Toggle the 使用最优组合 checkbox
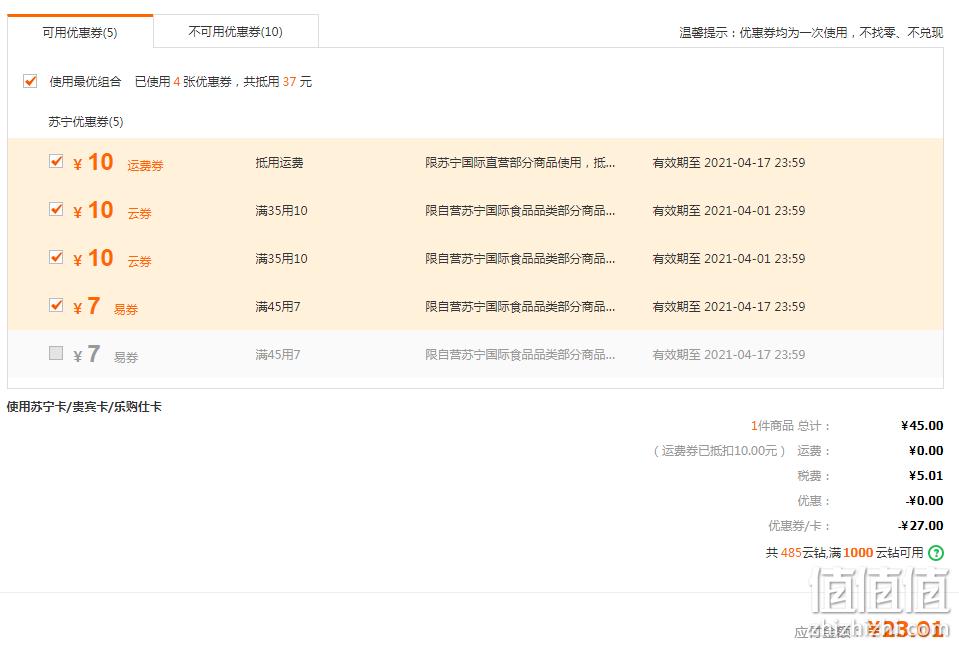 pyautogui.click(x=30, y=81)
